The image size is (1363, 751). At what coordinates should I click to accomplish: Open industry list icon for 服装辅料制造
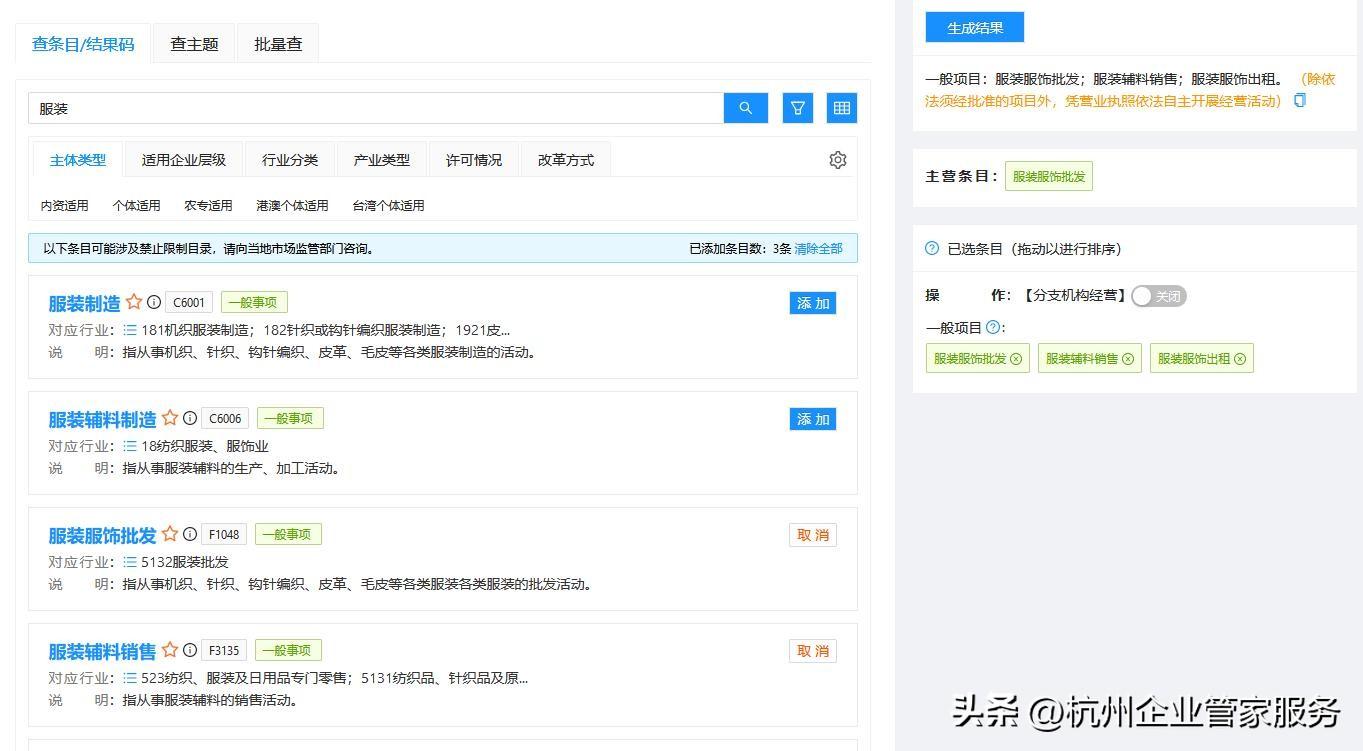(130, 446)
